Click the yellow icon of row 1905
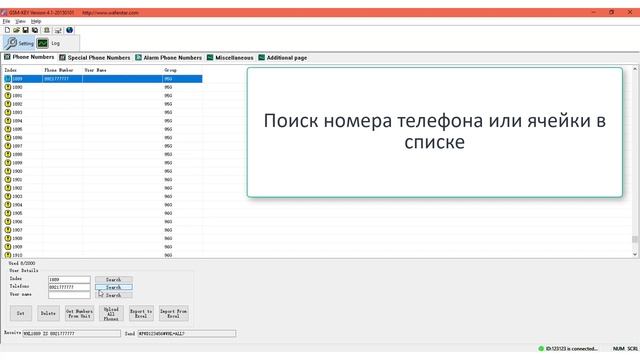Image resolution: width=640 pixels, height=360 pixels. [8, 213]
